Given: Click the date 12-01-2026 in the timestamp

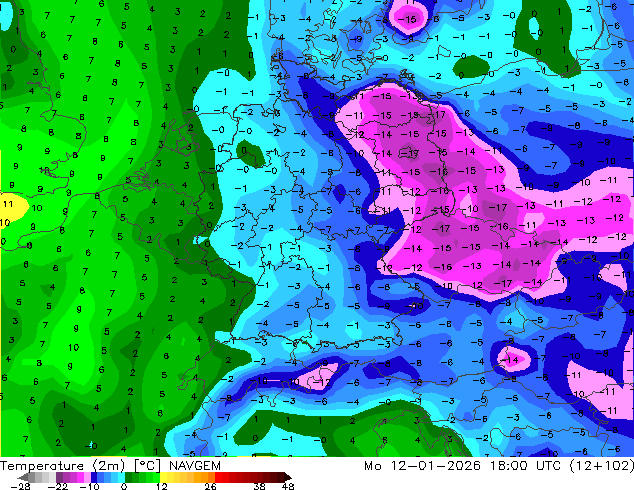Looking at the screenshot, I should pyautogui.click(x=436, y=466).
